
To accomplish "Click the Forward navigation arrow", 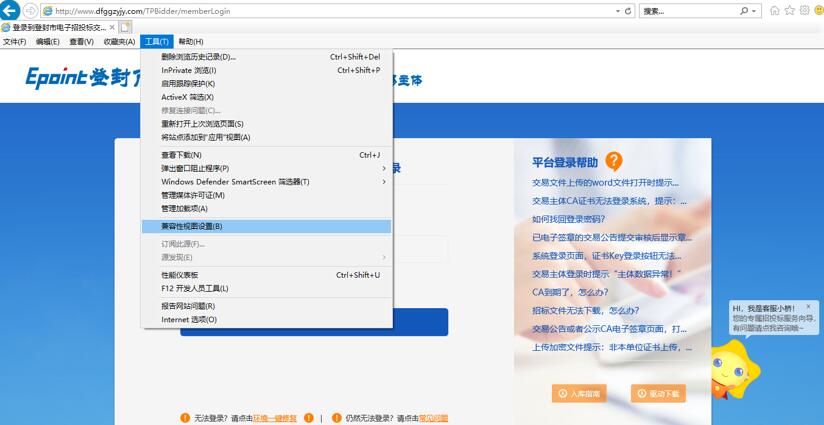I will pyautogui.click(x=30, y=10).
